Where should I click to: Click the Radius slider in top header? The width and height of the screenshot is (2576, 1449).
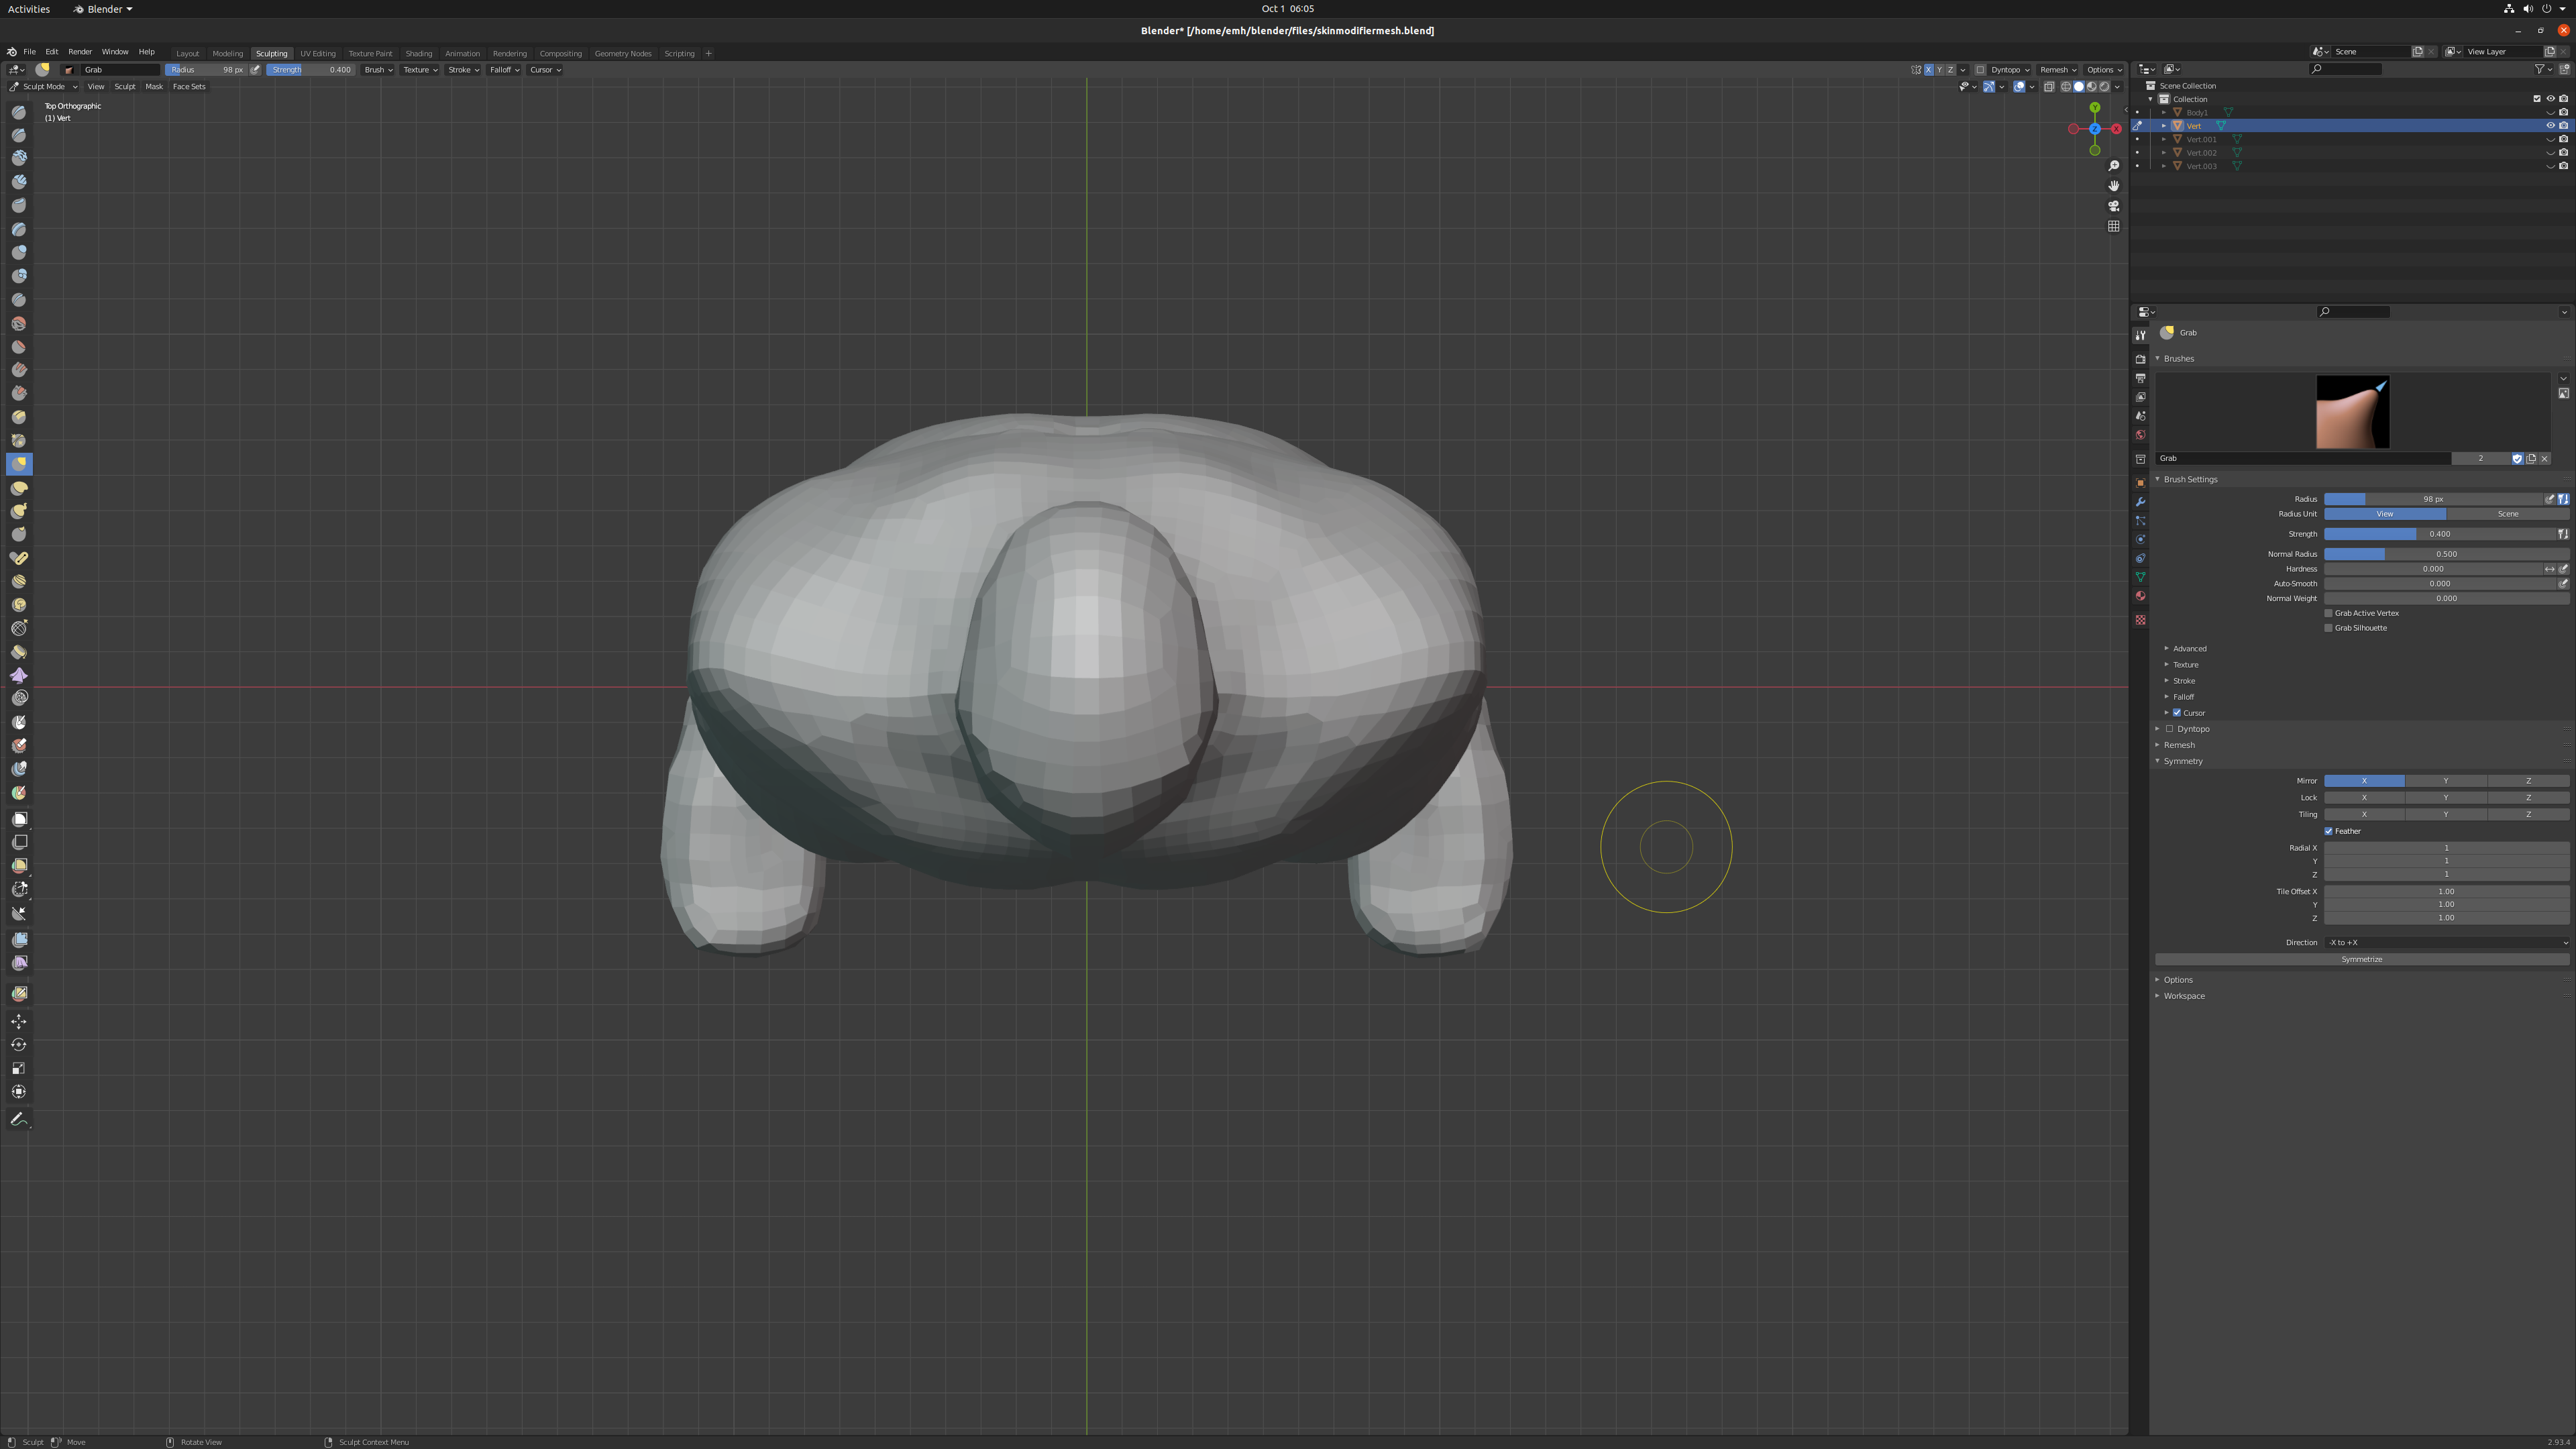(206, 70)
